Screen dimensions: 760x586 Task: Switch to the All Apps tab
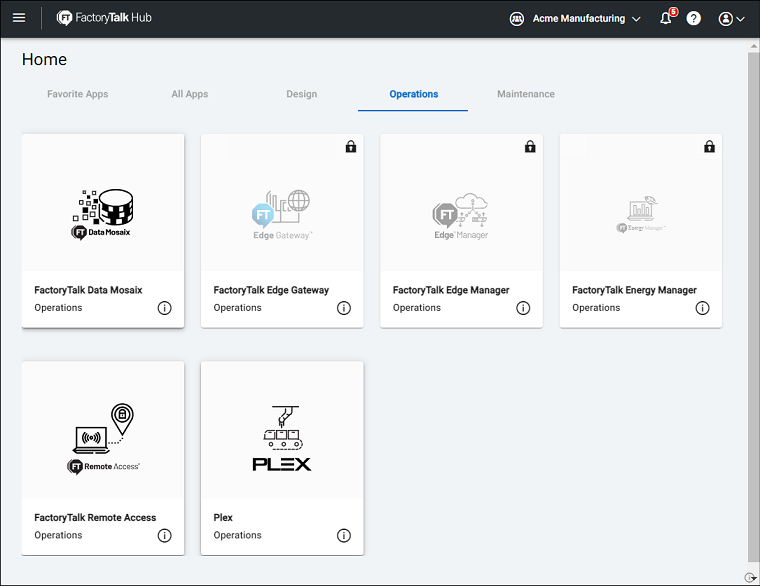click(190, 94)
